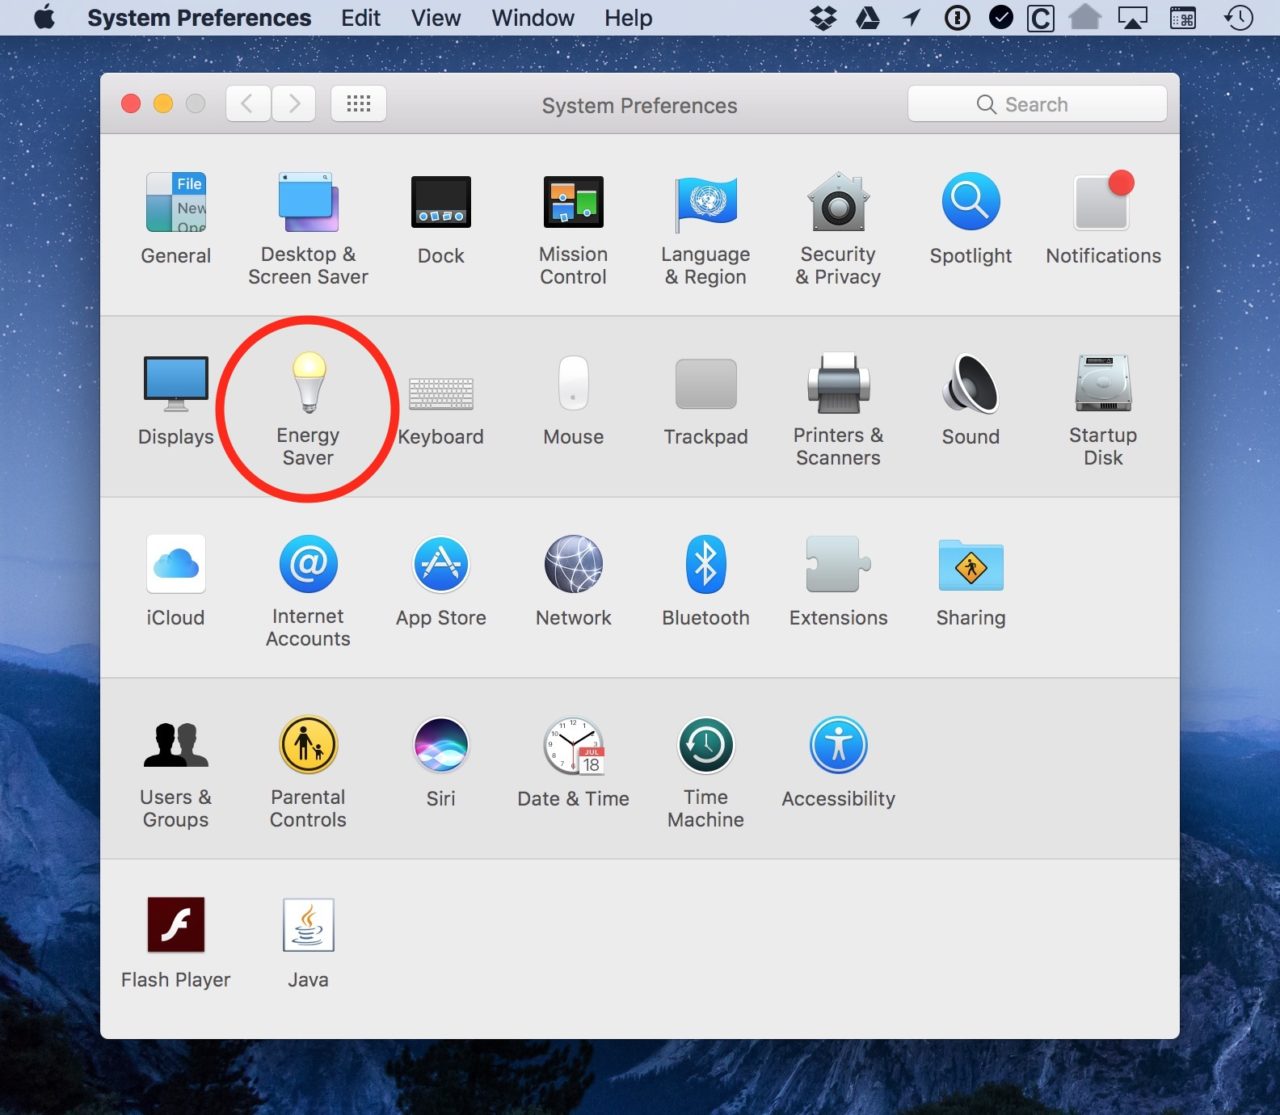Viewport: 1280px width, 1115px height.
Task: Click the location arrow menu bar icon
Action: [912, 18]
